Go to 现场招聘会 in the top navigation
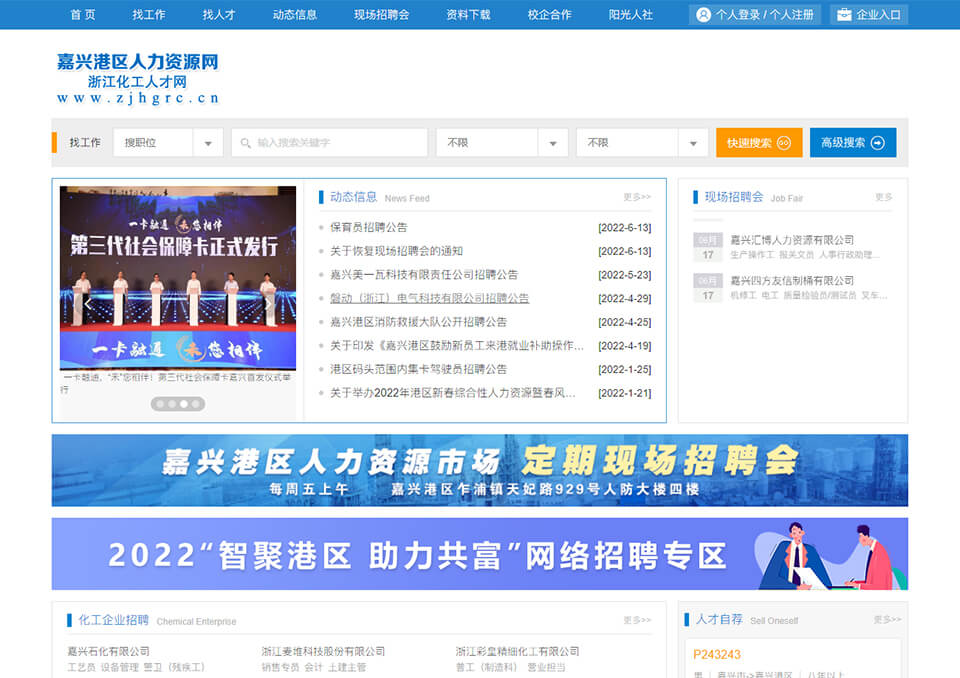960x678 pixels. pos(381,15)
